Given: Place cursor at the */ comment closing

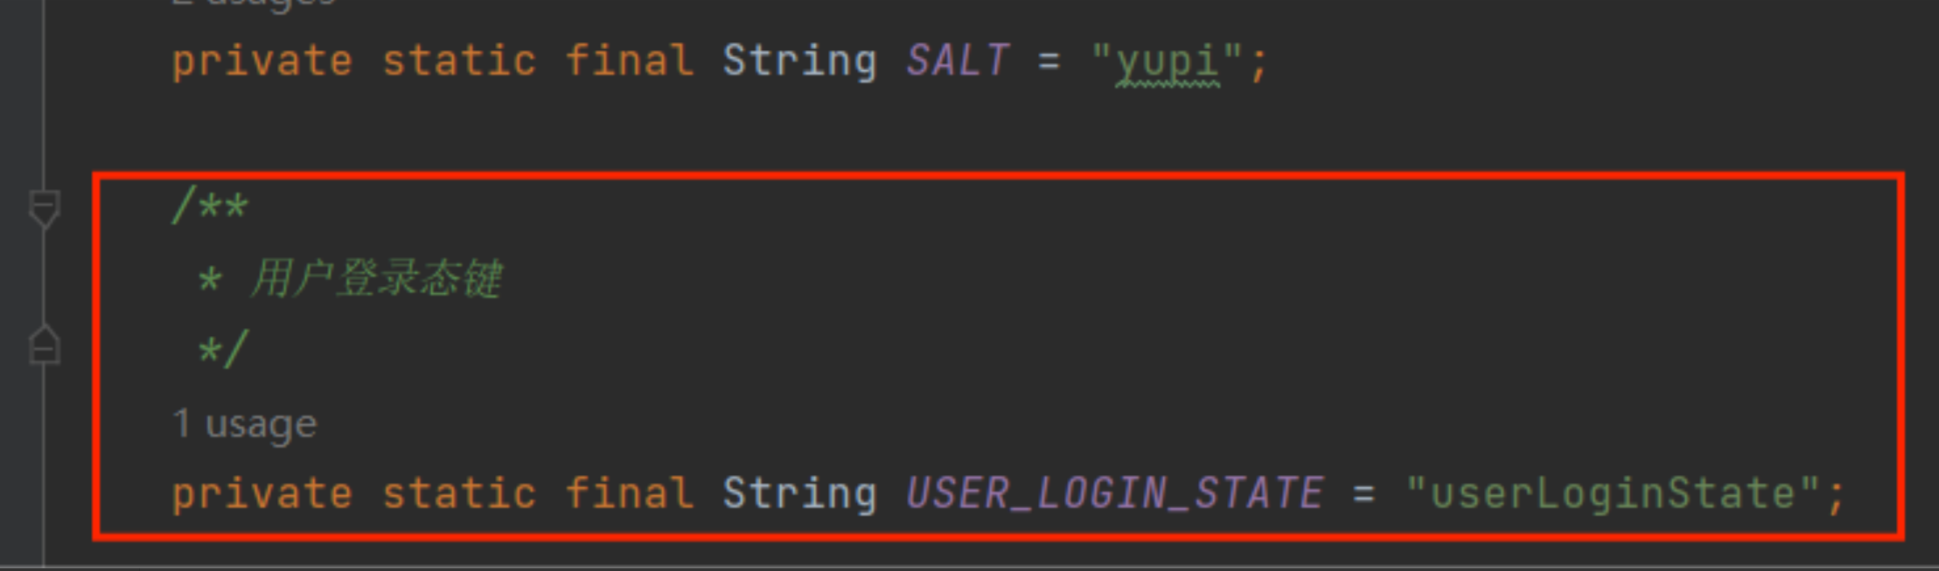Looking at the screenshot, I should point(222,351).
